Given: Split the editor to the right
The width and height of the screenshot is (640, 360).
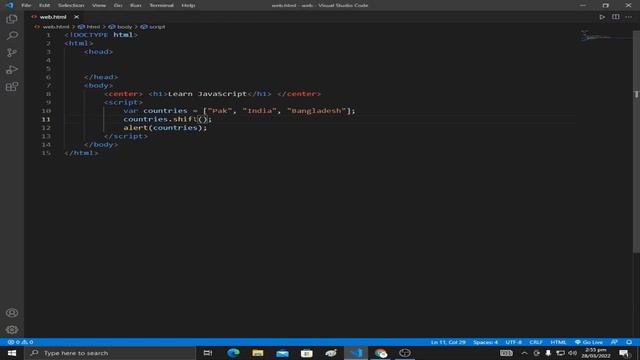Looking at the screenshot, I should click(616, 17).
